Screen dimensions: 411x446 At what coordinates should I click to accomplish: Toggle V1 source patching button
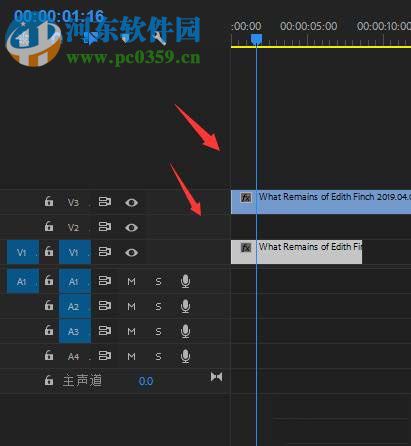23,252
